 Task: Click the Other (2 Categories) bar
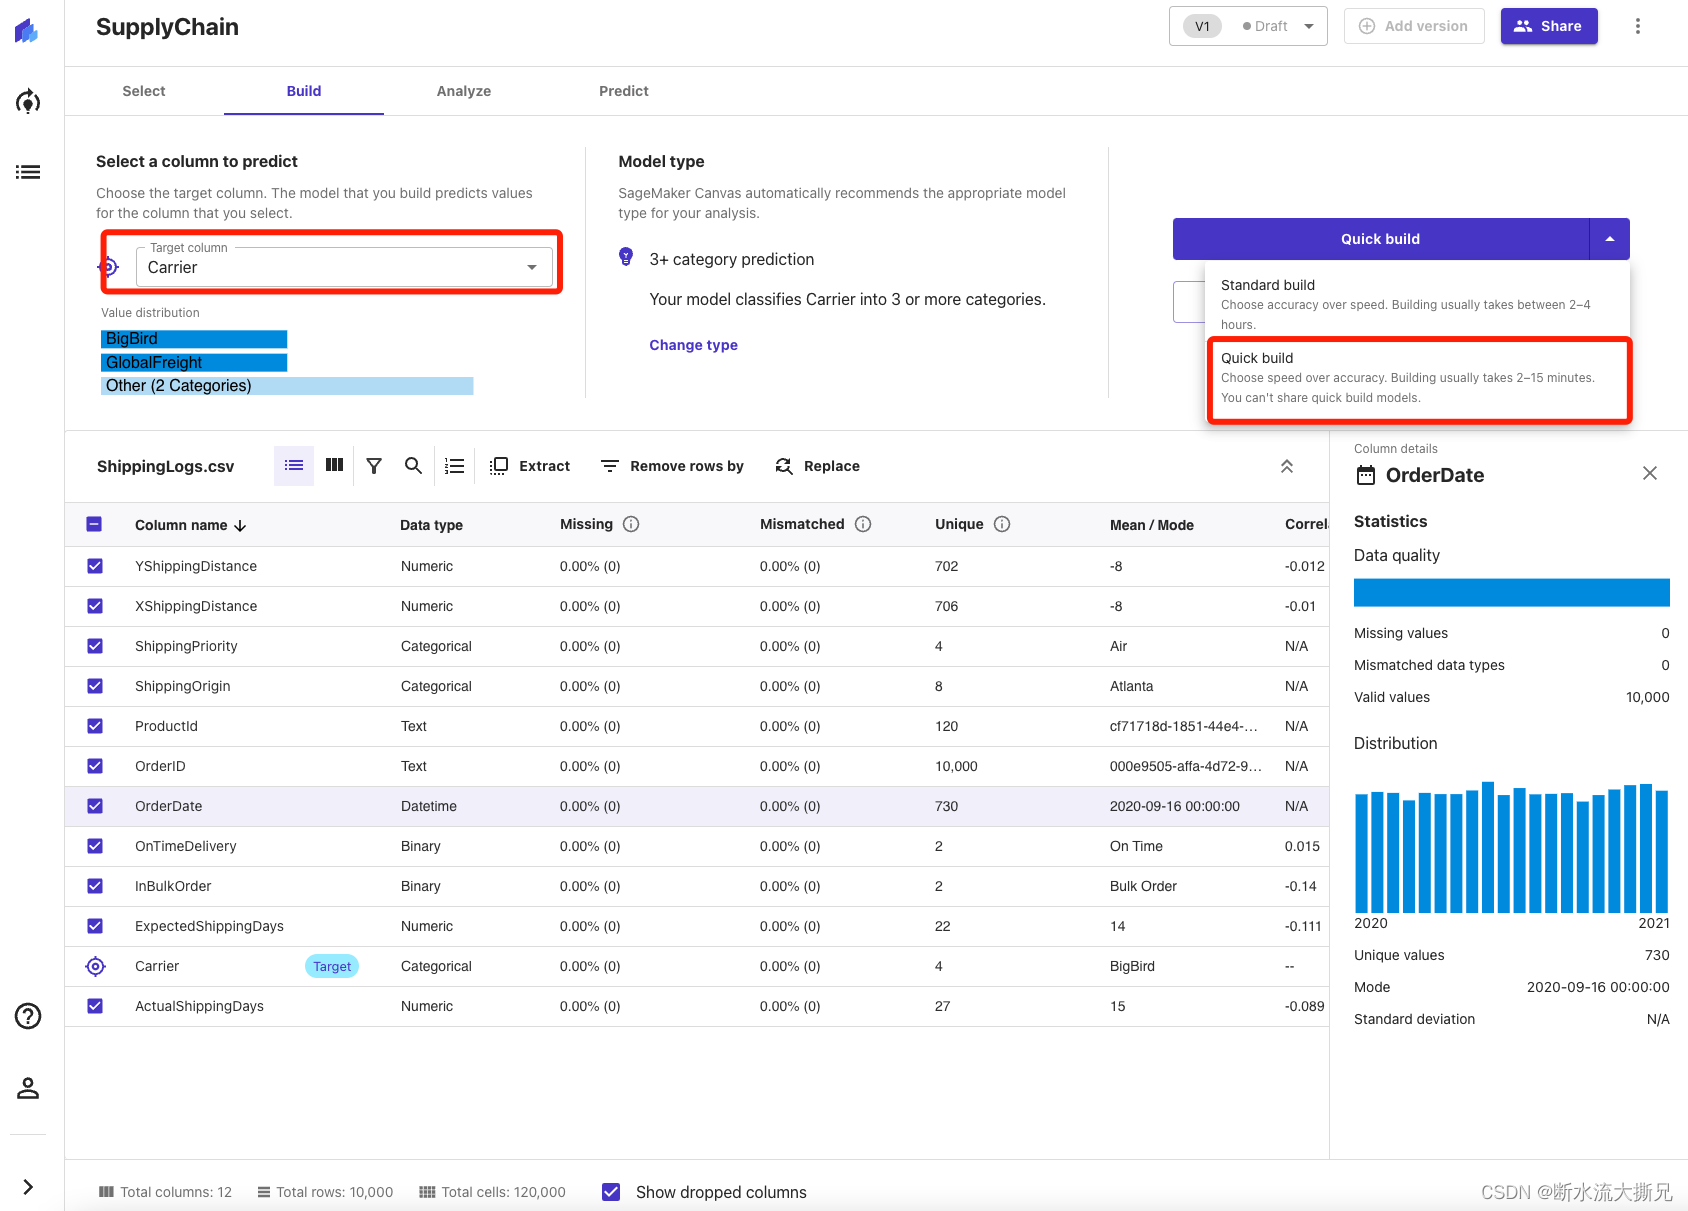point(287,386)
